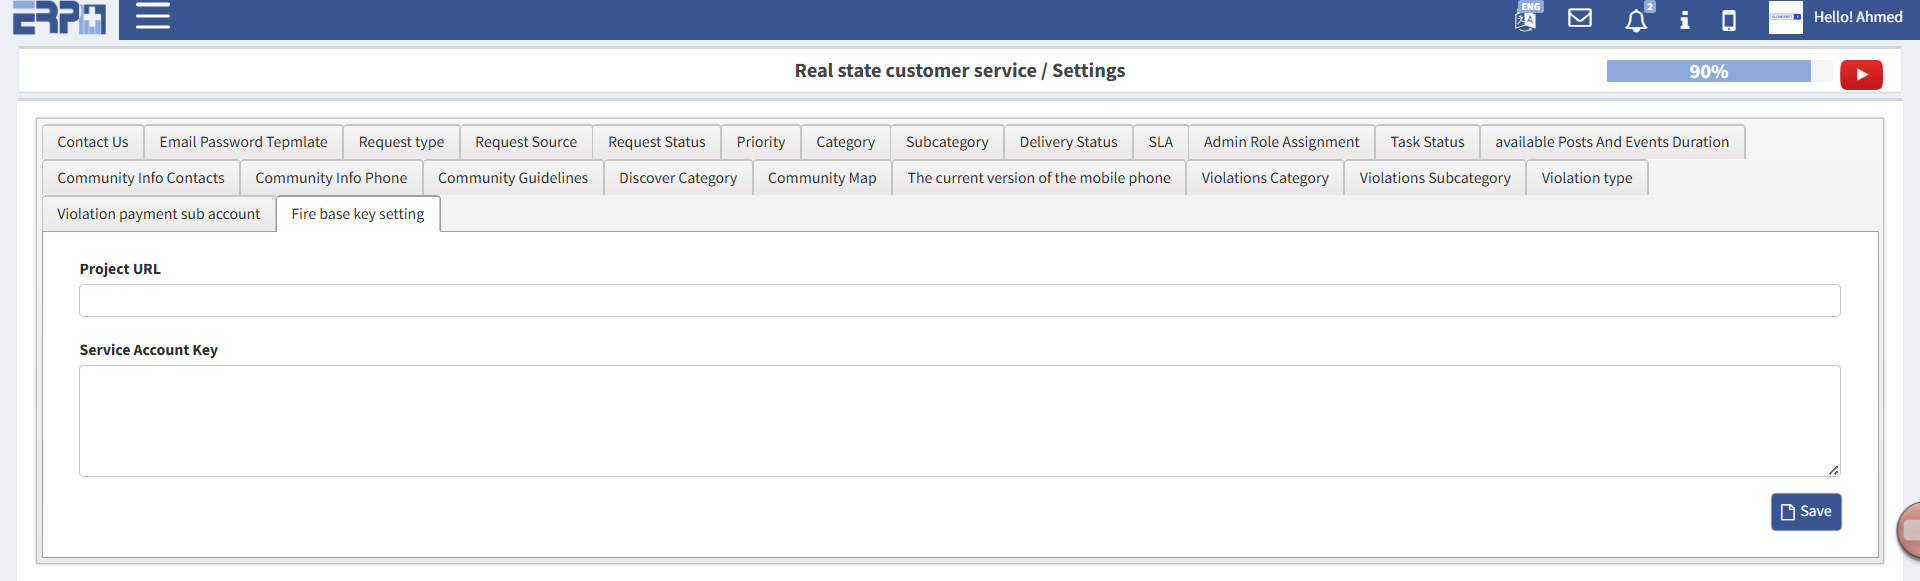The width and height of the screenshot is (1920, 581).
Task: Select the SLA tab
Action: tap(1160, 142)
